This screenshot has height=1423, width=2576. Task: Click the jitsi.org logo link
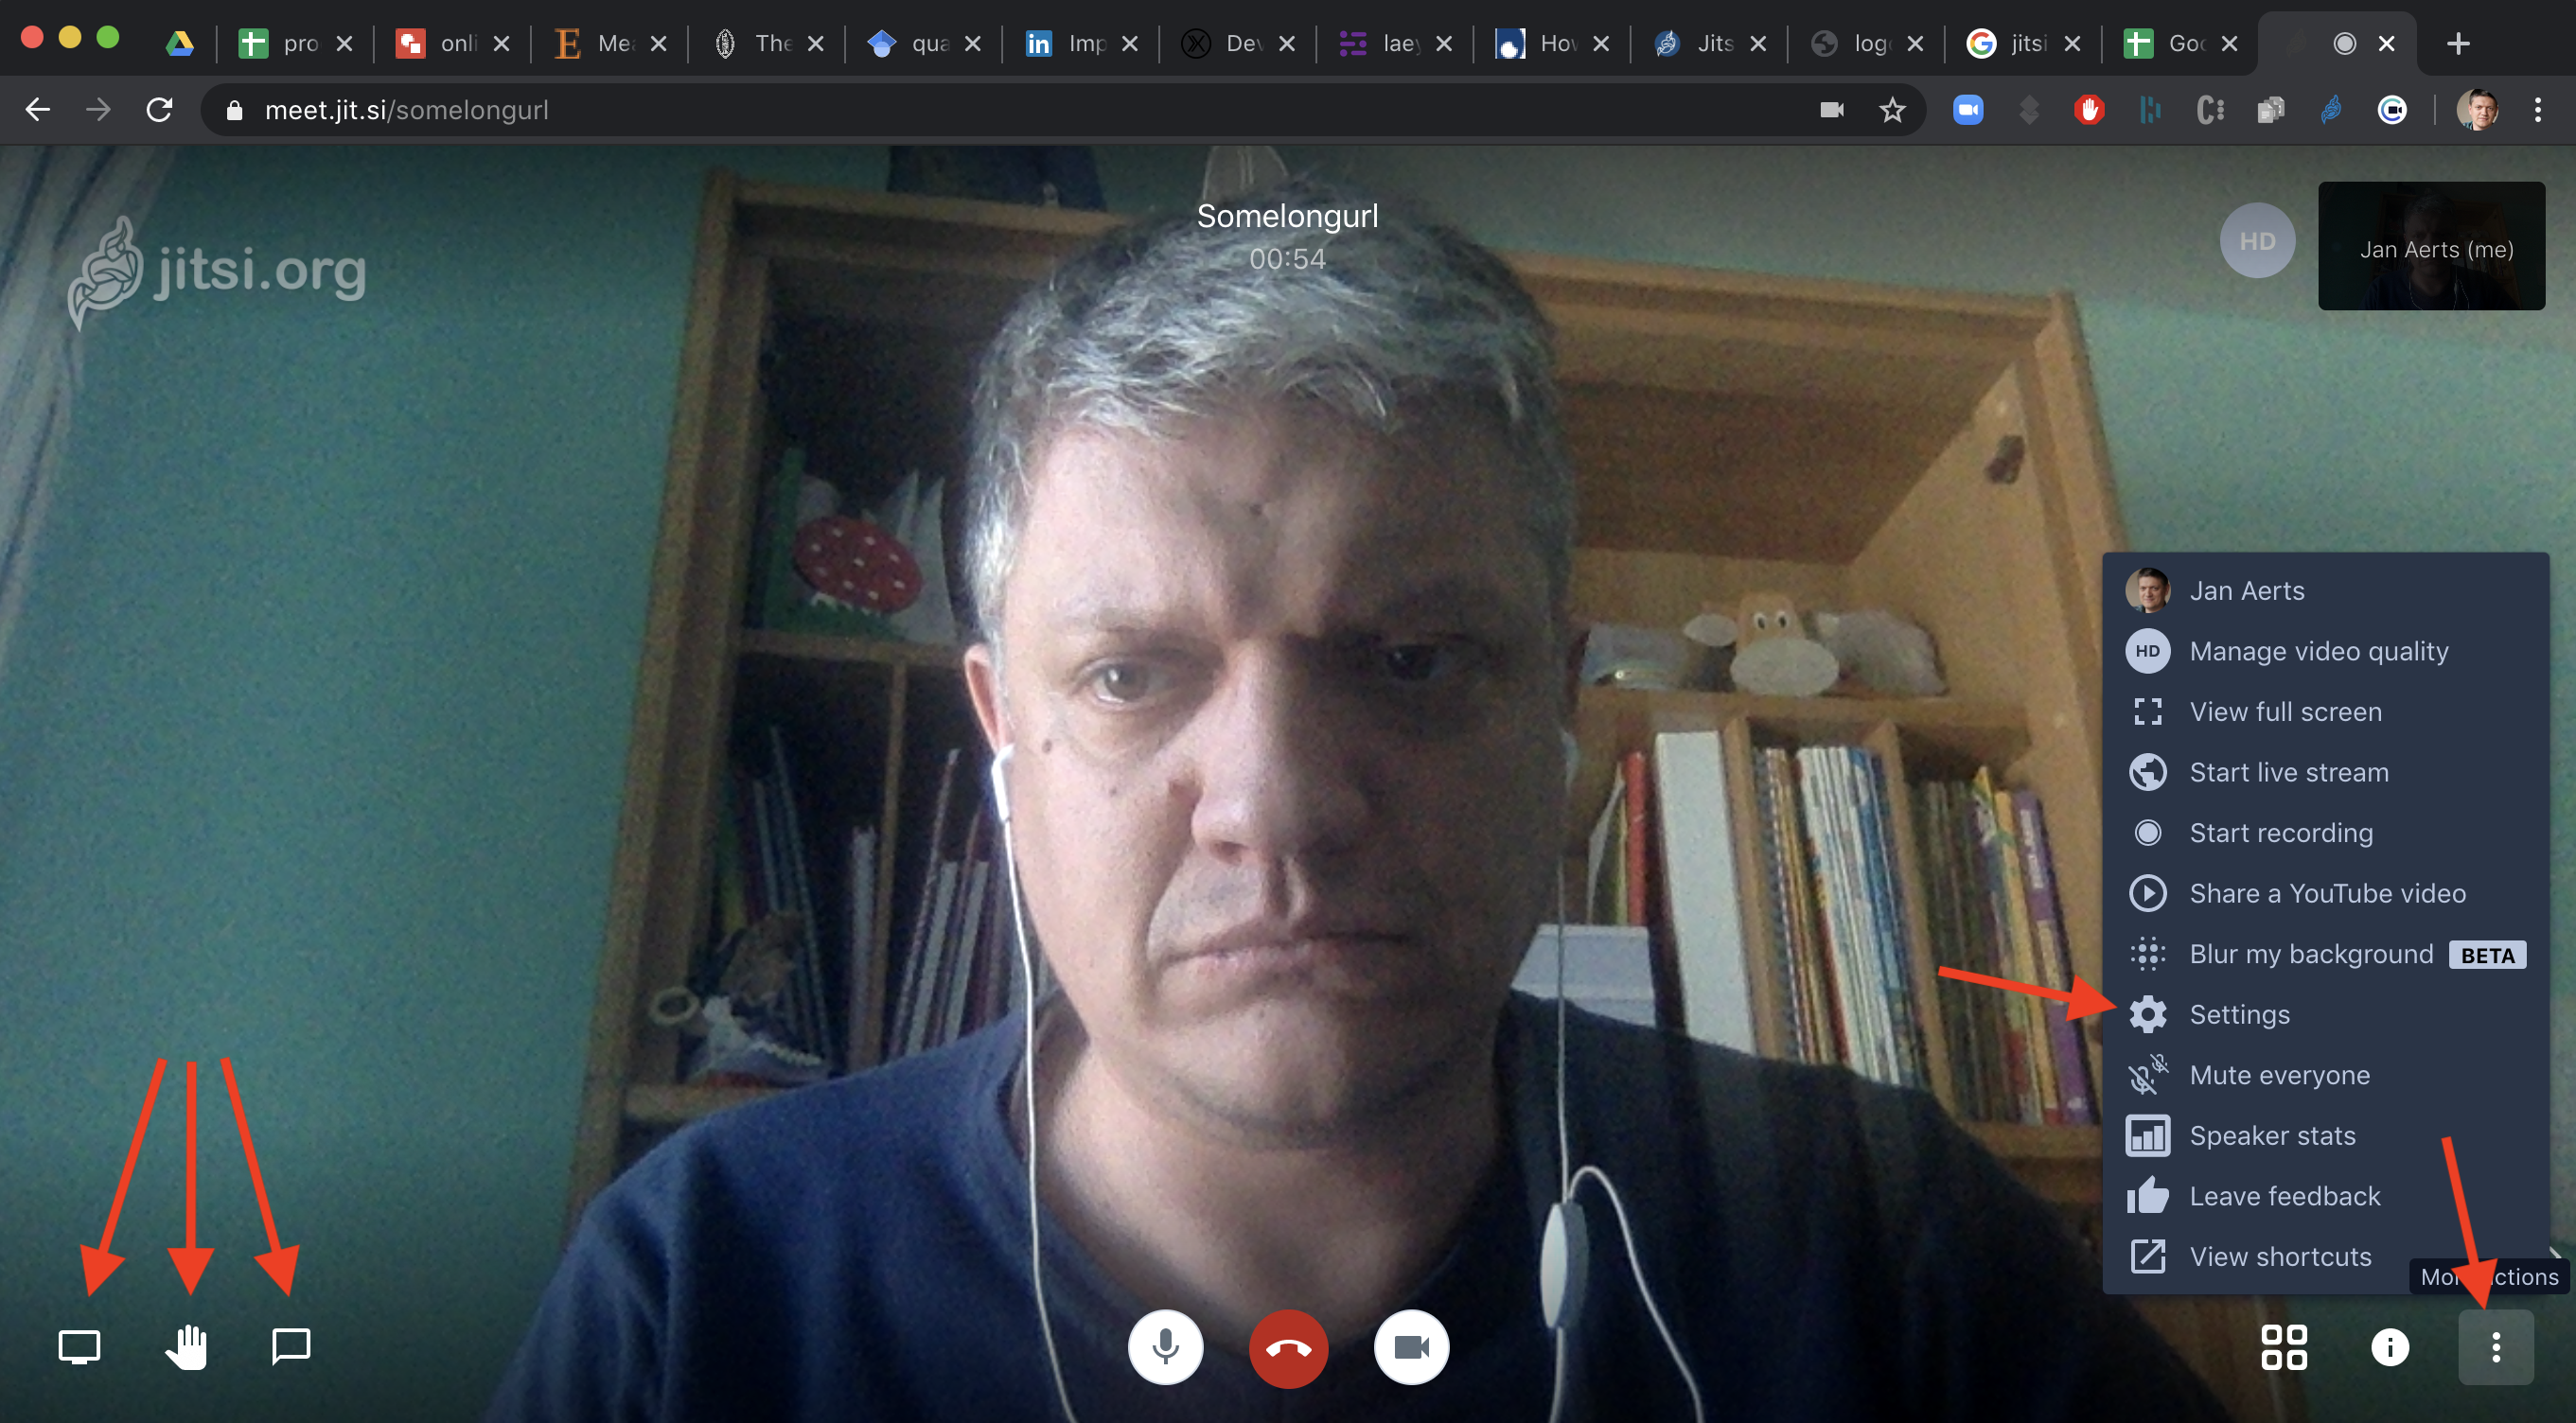[x=218, y=272]
